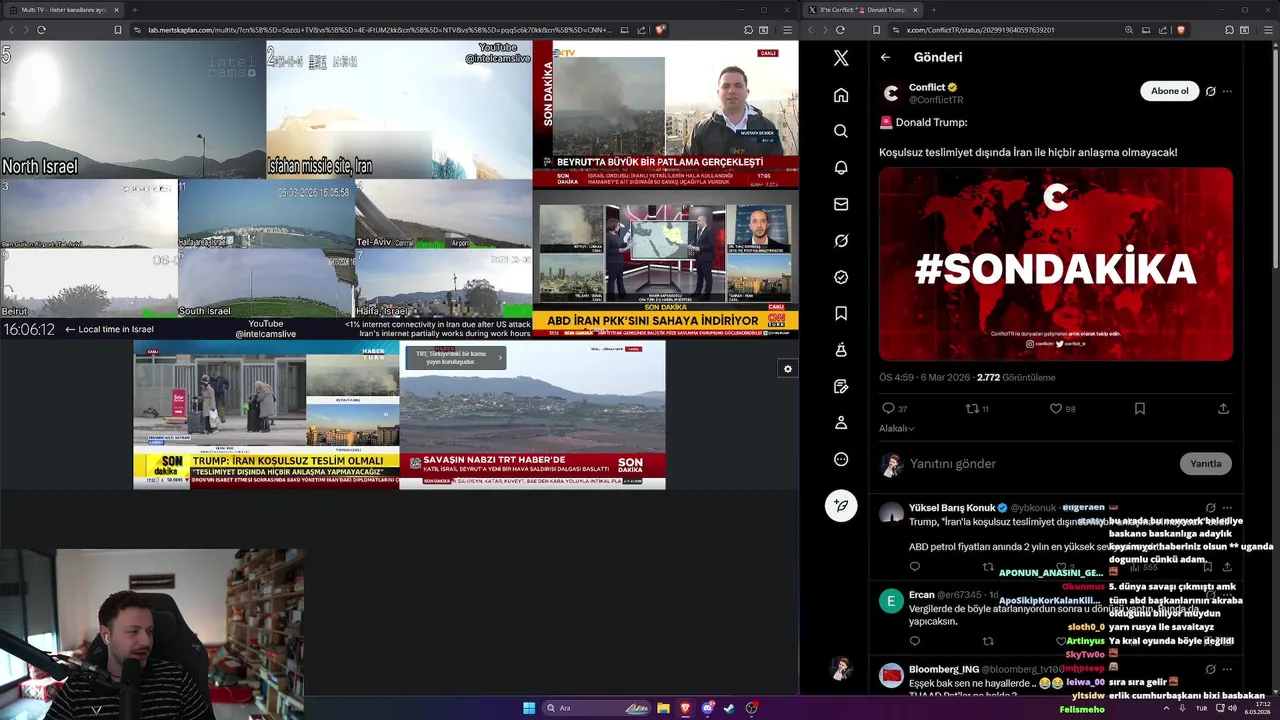Open Multi TV settings gear icon

pos(787,369)
